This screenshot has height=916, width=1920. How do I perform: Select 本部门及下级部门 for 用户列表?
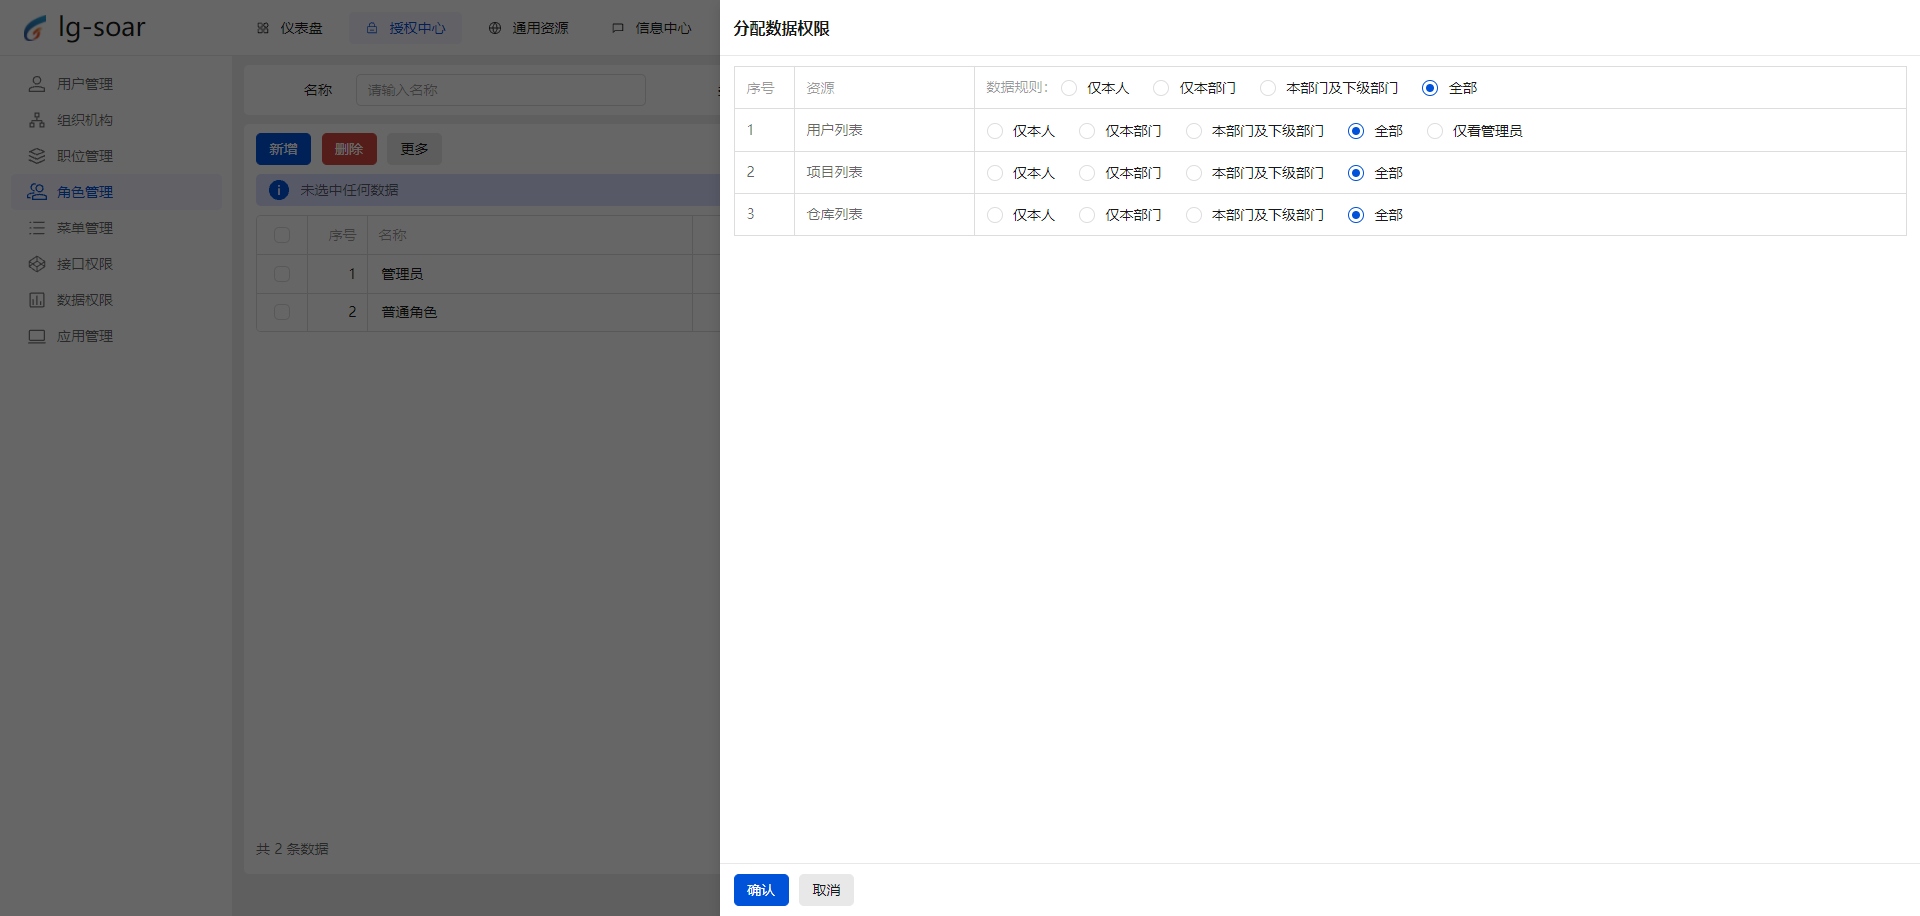1194,131
